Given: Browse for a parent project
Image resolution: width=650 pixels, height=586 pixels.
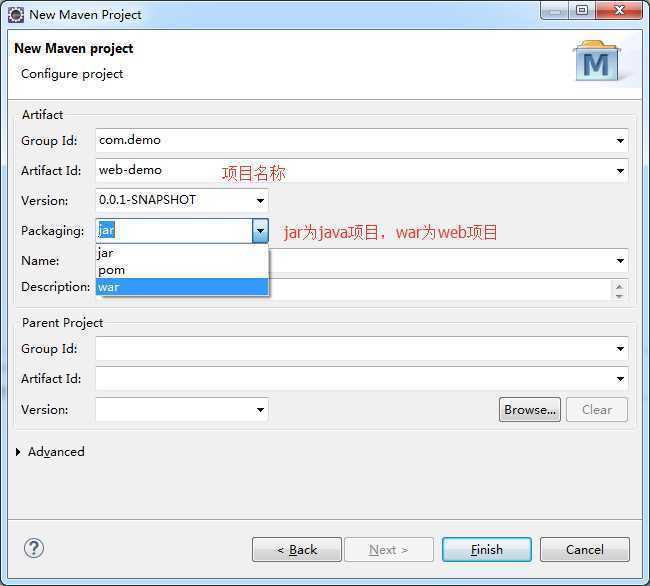Looking at the screenshot, I should tap(530, 409).
